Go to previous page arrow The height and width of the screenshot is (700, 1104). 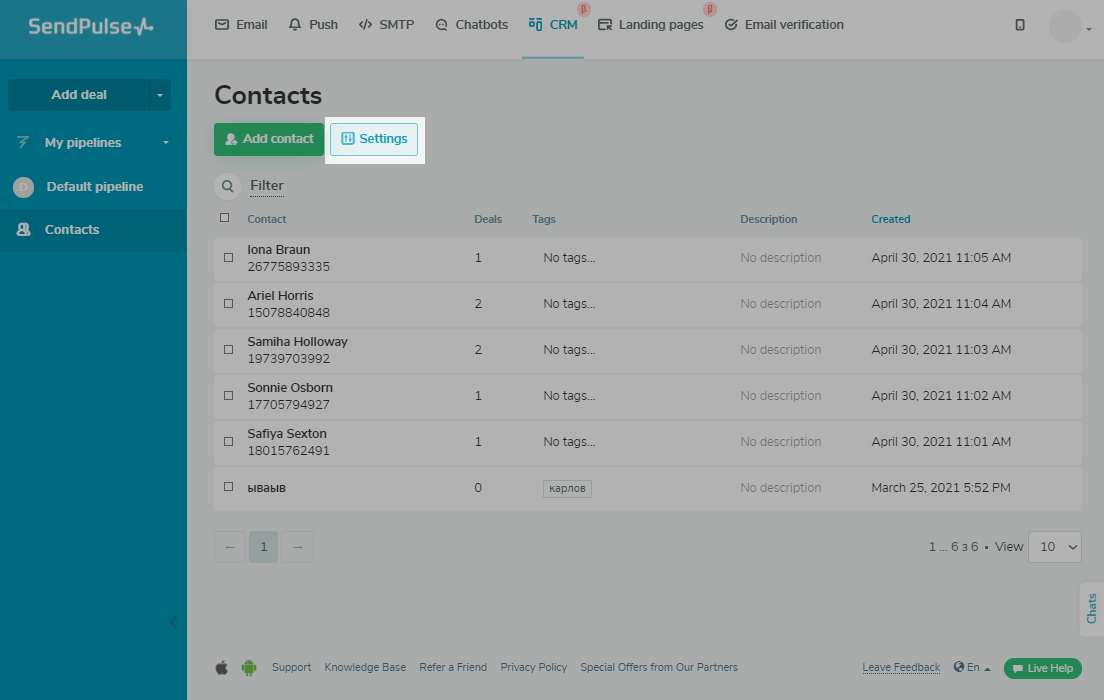point(230,547)
